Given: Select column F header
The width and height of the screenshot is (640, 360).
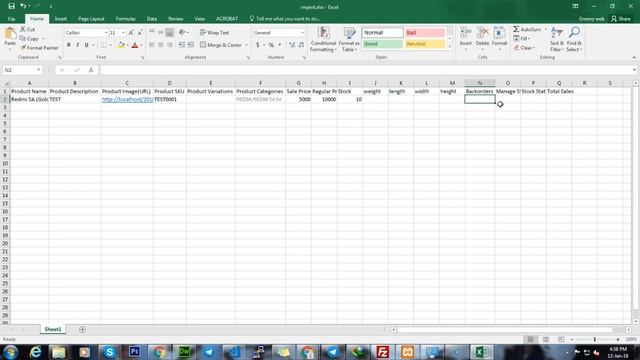Looking at the screenshot, I should tap(260, 83).
